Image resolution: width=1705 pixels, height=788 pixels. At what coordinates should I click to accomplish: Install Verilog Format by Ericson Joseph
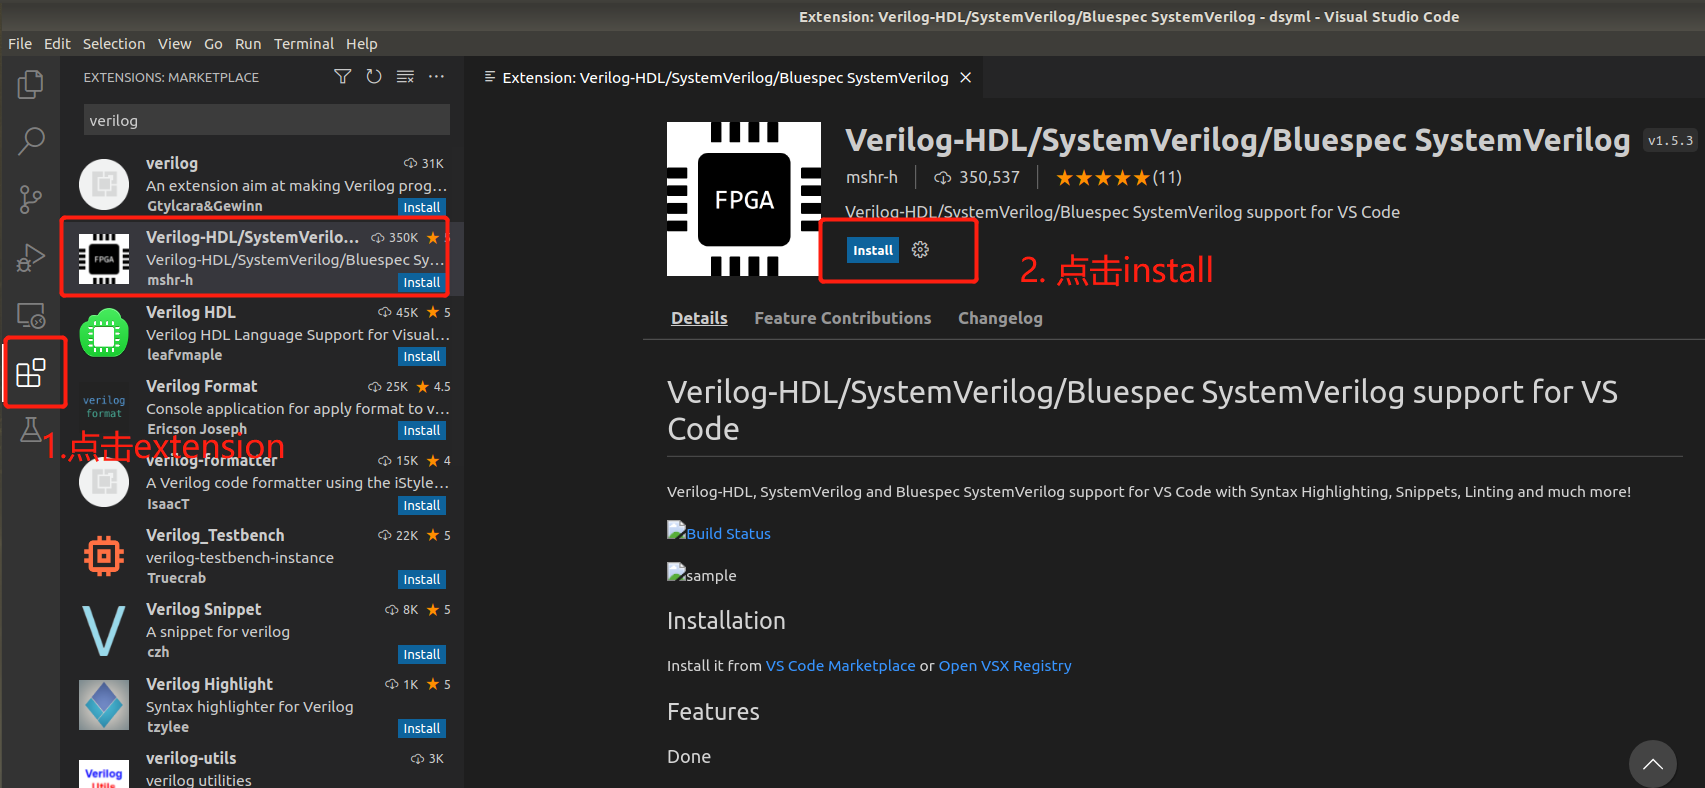pyautogui.click(x=421, y=430)
